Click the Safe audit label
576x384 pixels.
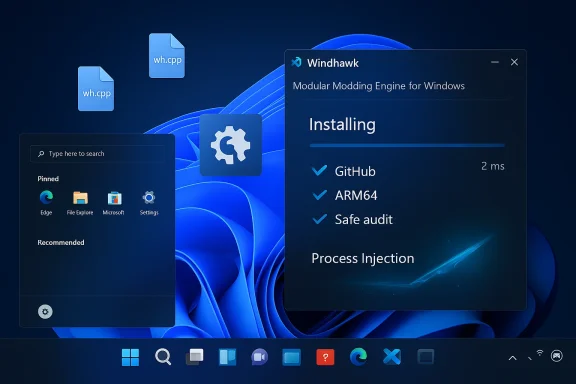[x=364, y=220]
